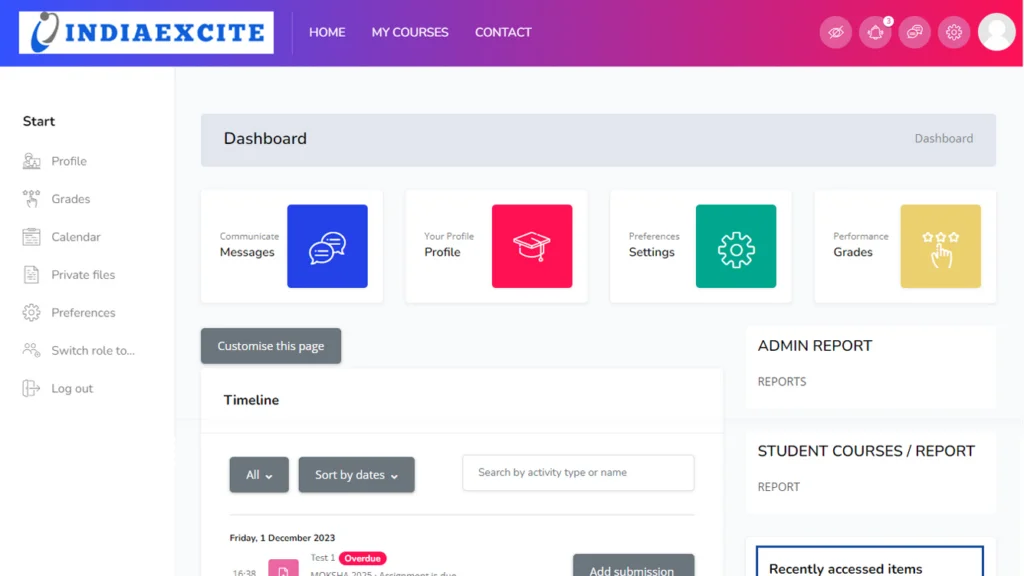The width and height of the screenshot is (1024, 576).
Task: Click the Search by activity type field
Action: (x=577, y=473)
